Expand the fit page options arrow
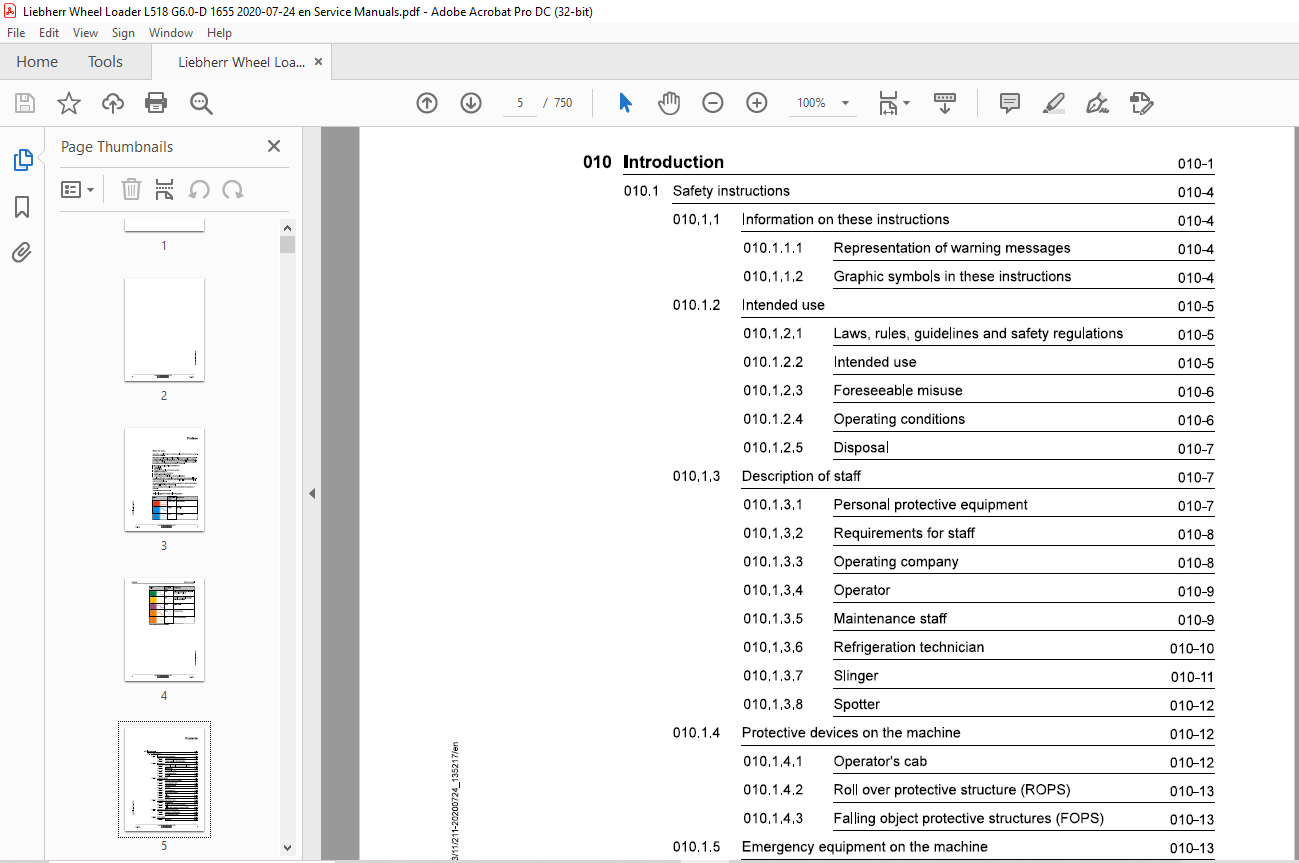This screenshot has width=1299, height=863. click(907, 102)
